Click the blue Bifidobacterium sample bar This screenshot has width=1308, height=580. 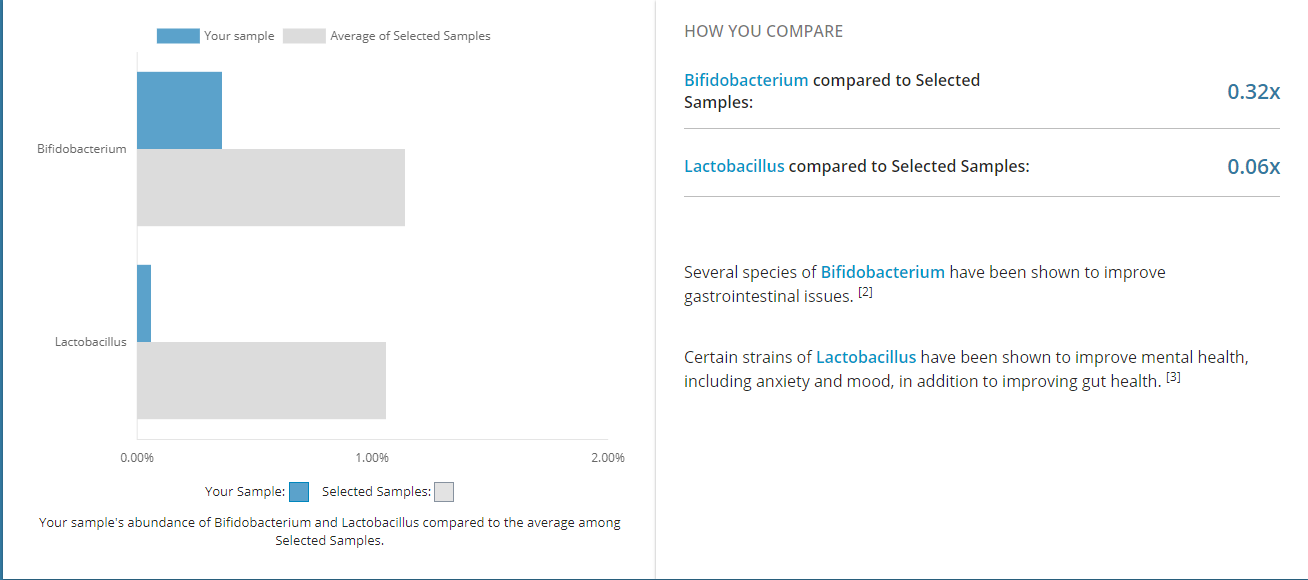[179, 110]
